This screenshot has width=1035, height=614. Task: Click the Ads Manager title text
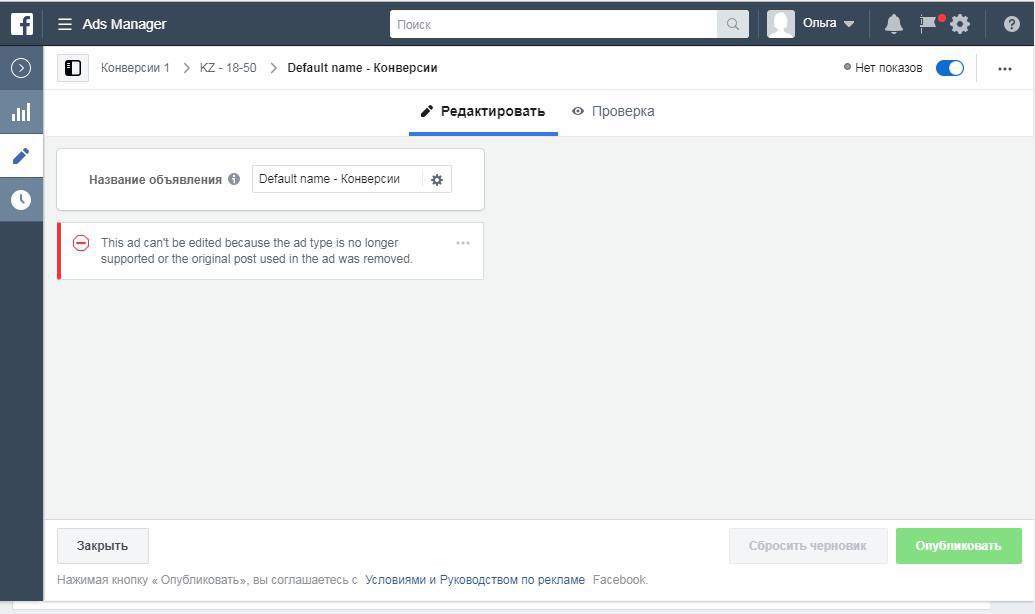[124, 24]
